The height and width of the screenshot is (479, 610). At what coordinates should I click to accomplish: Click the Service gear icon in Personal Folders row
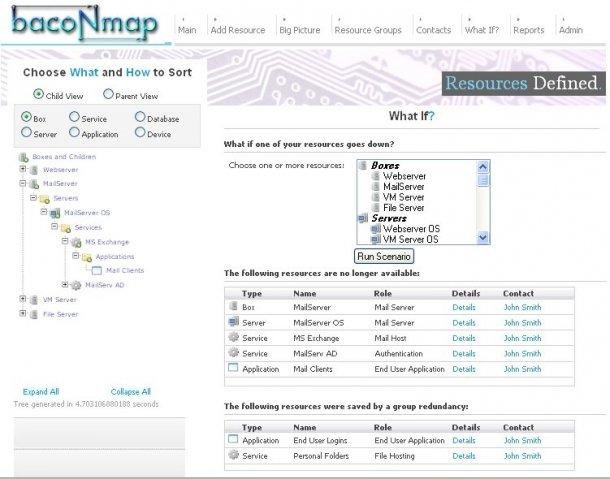click(233, 454)
